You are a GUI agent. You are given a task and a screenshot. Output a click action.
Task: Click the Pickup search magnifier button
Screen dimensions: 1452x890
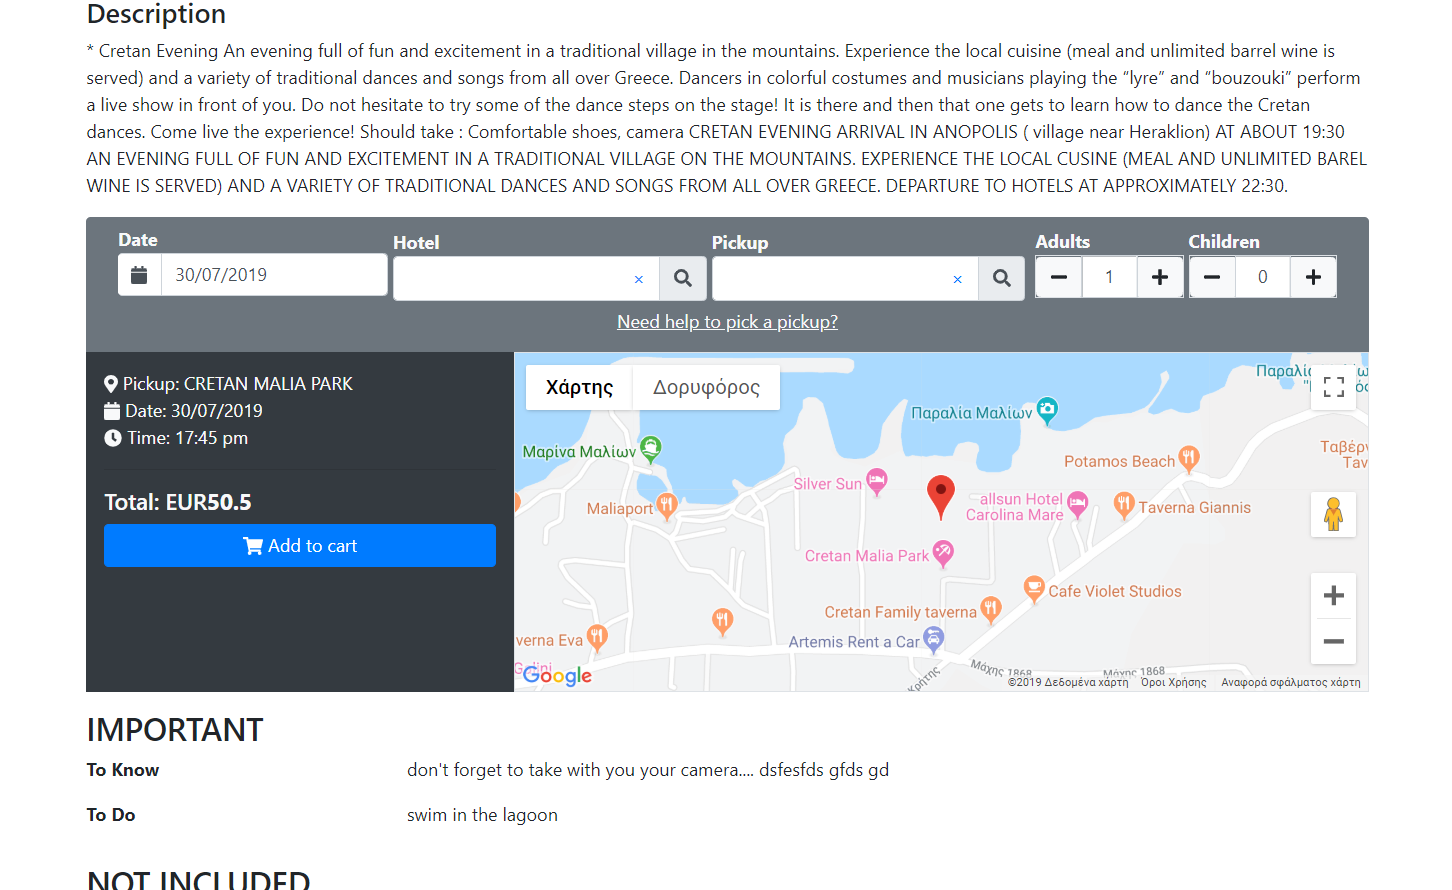[x=1001, y=278]
